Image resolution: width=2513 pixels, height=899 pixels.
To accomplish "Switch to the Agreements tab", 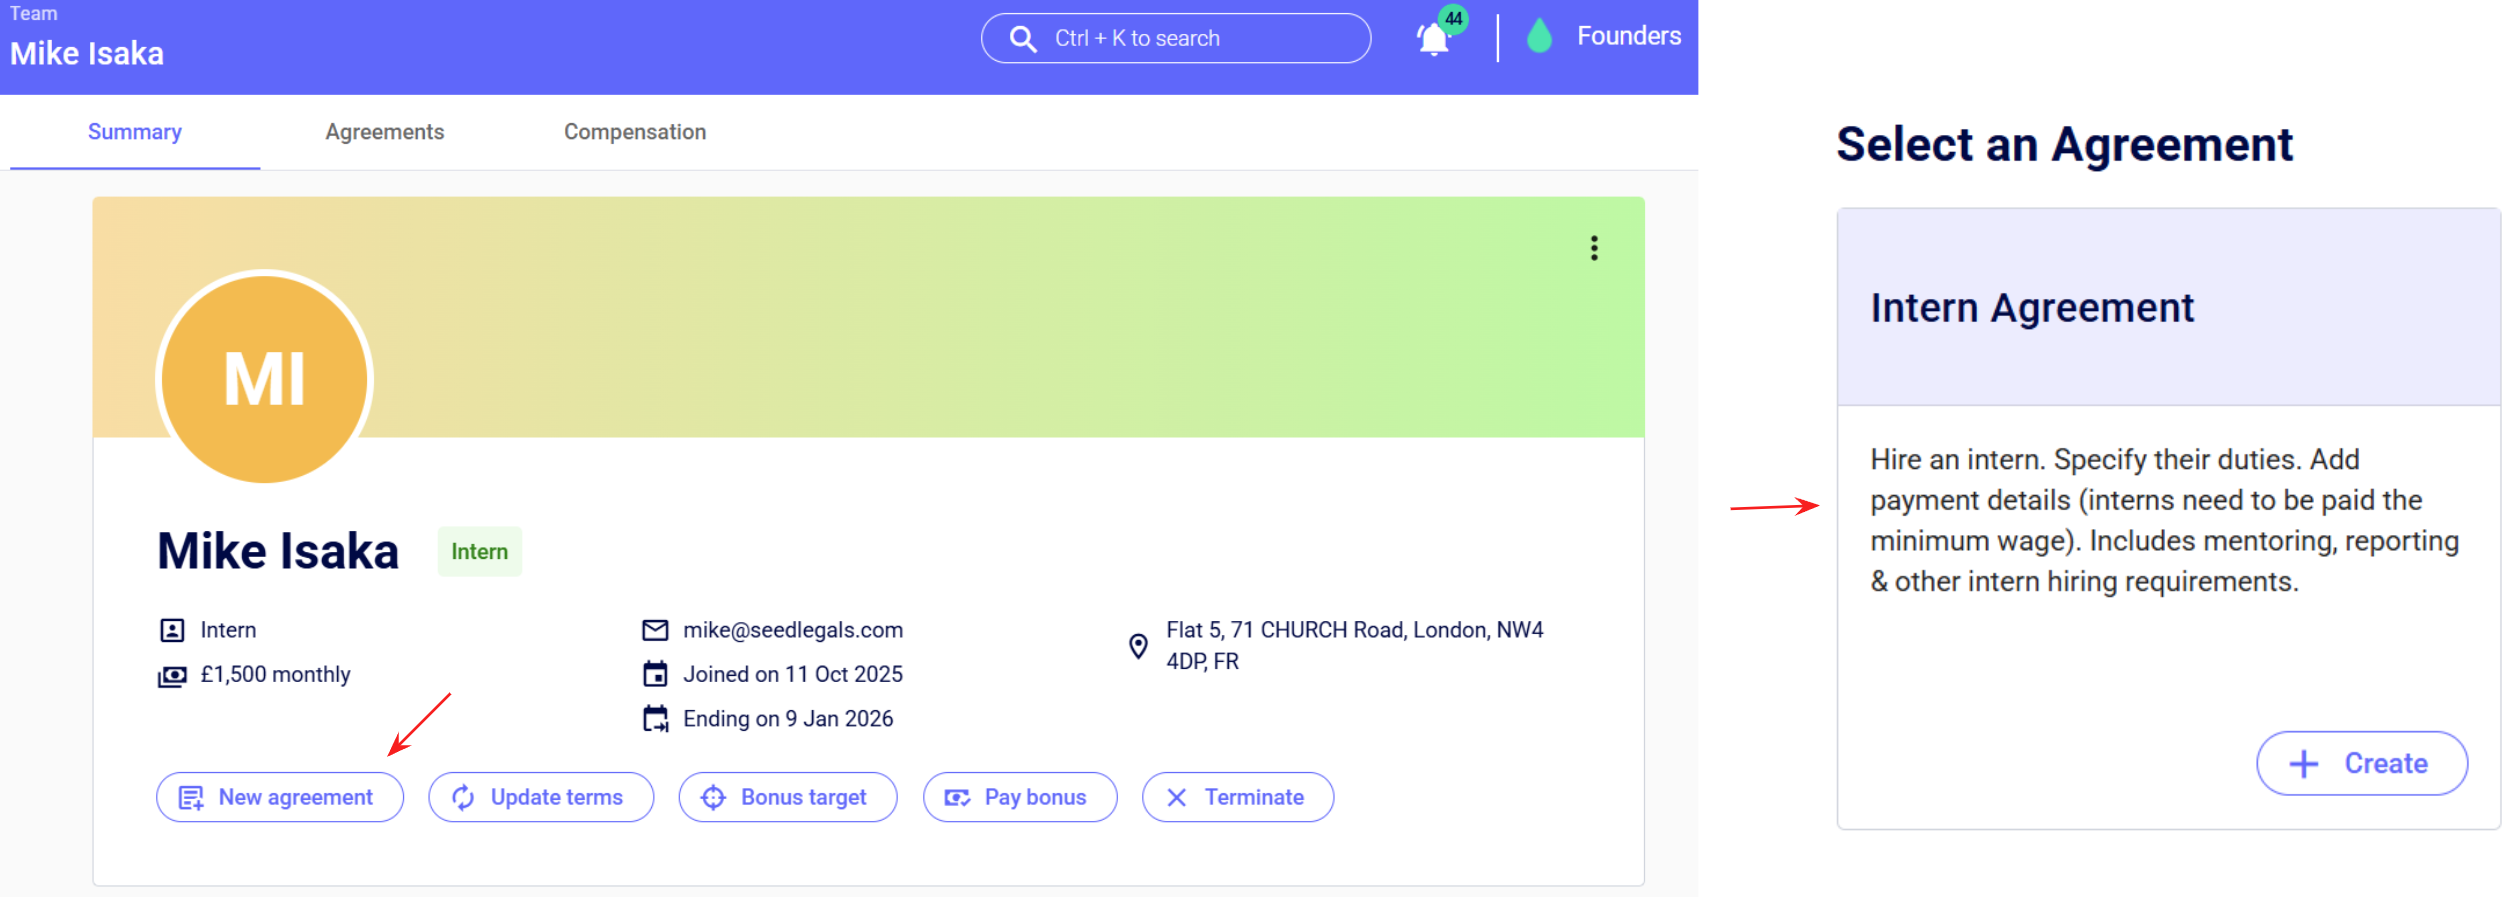I will click(x=384, y=132).
